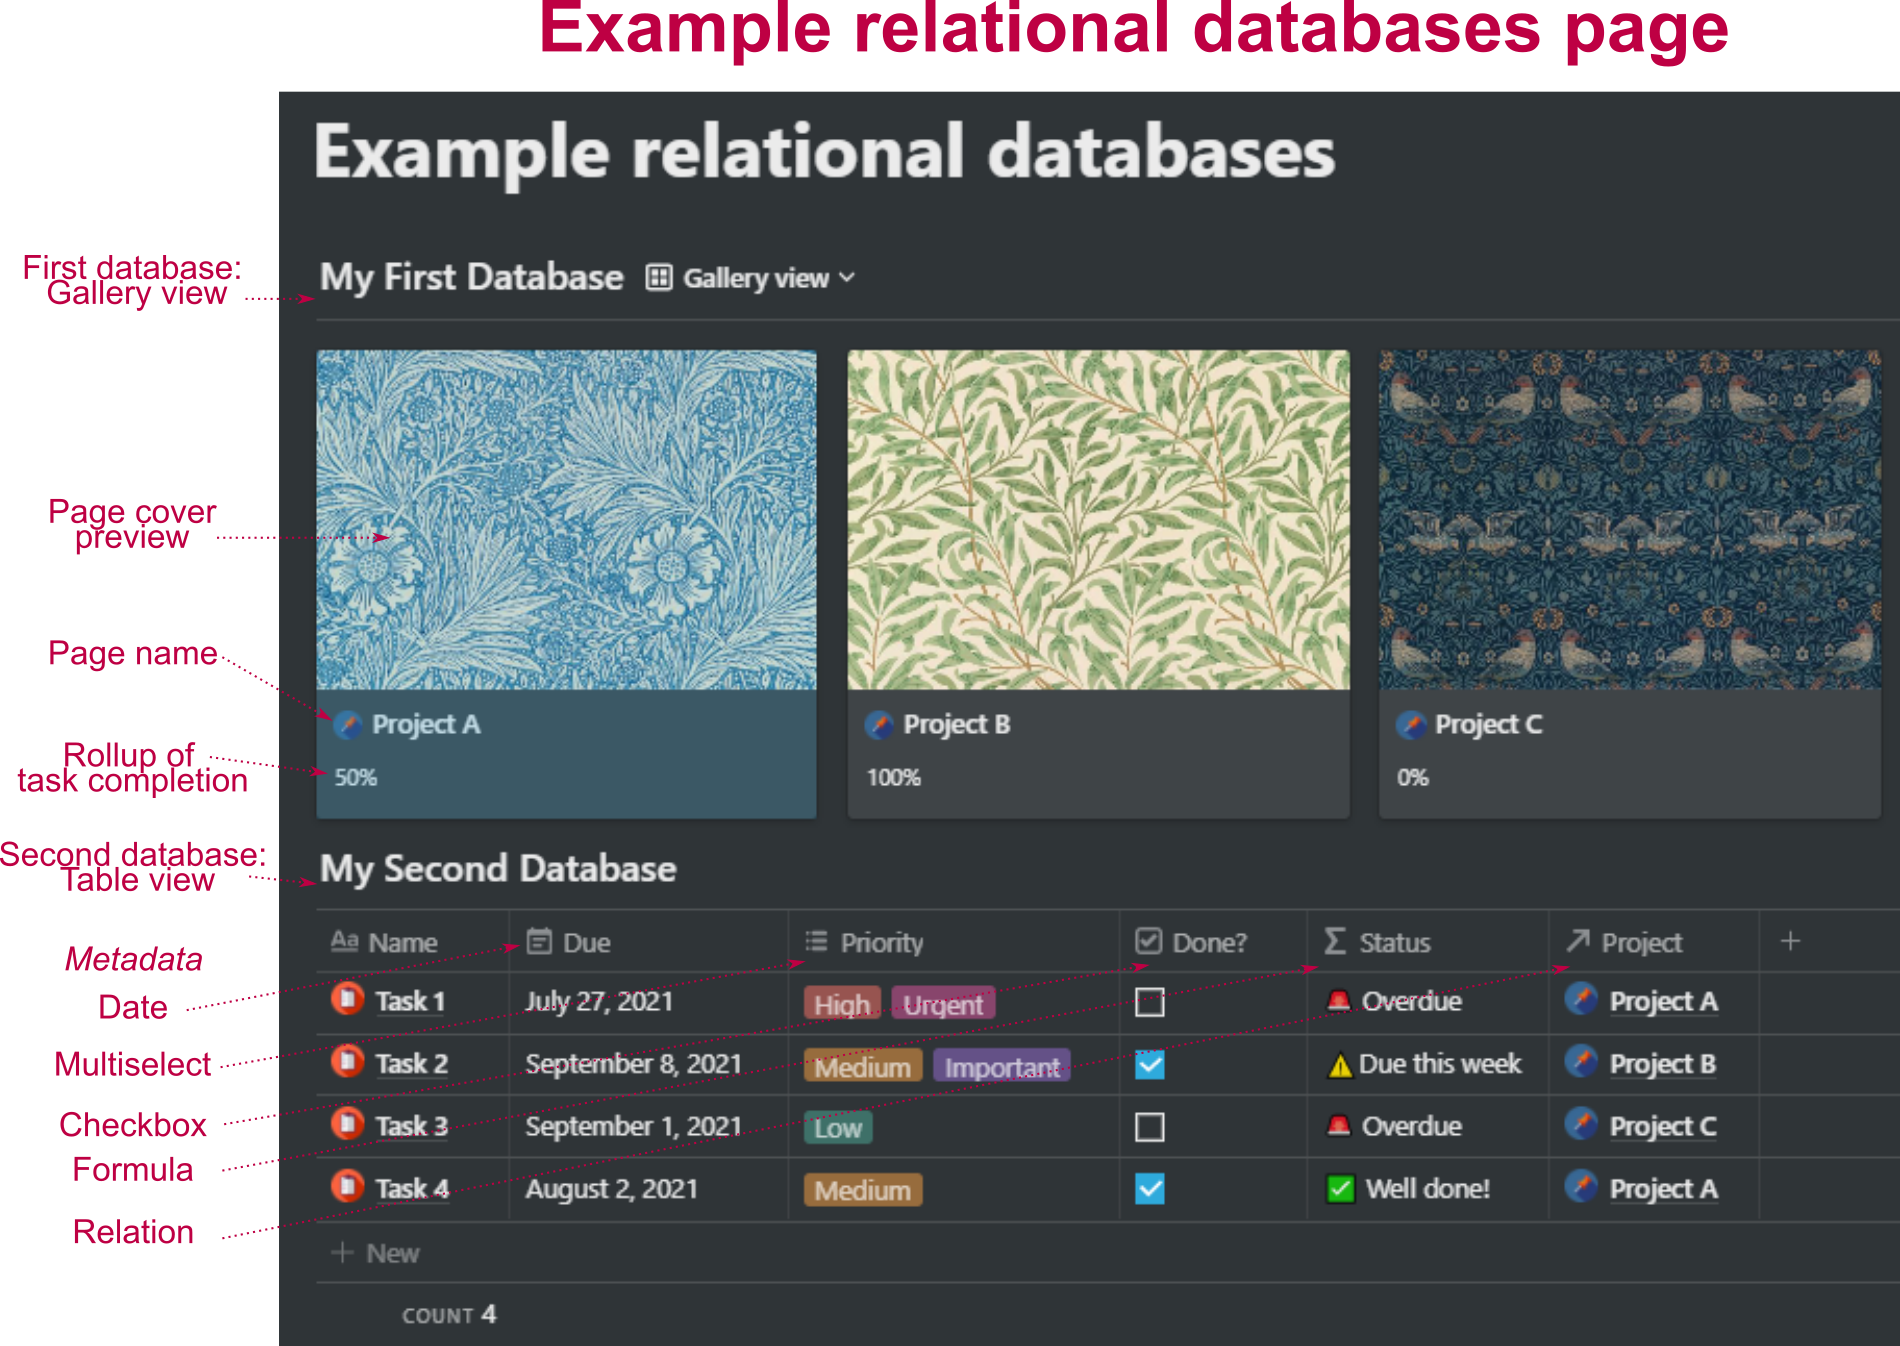Add a new row with New button

pyautogui.click(x=376, y=1253)
